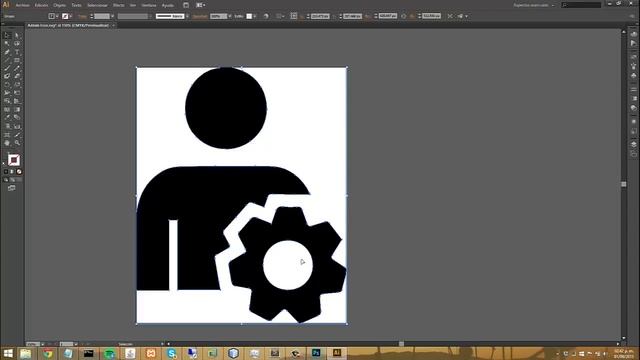The height and width of the screenshot is (360, 640).
Task: Open the Color panel icon
Action: click(x=633, y=35)
